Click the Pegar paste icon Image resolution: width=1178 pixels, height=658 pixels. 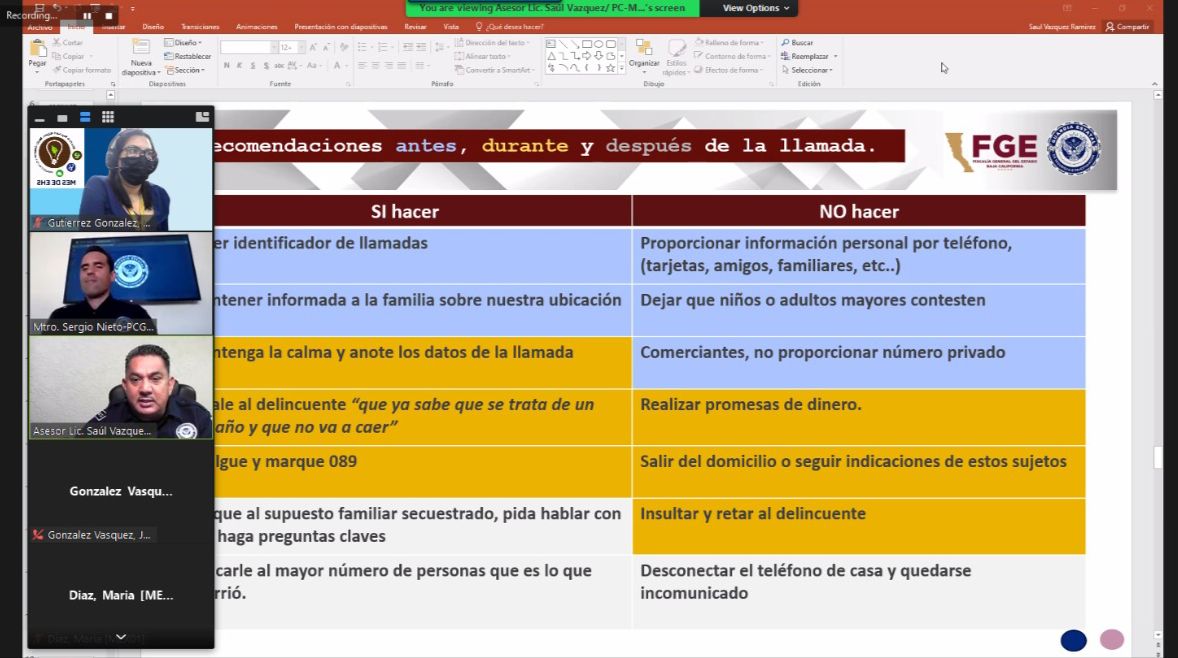click(37, 51)
